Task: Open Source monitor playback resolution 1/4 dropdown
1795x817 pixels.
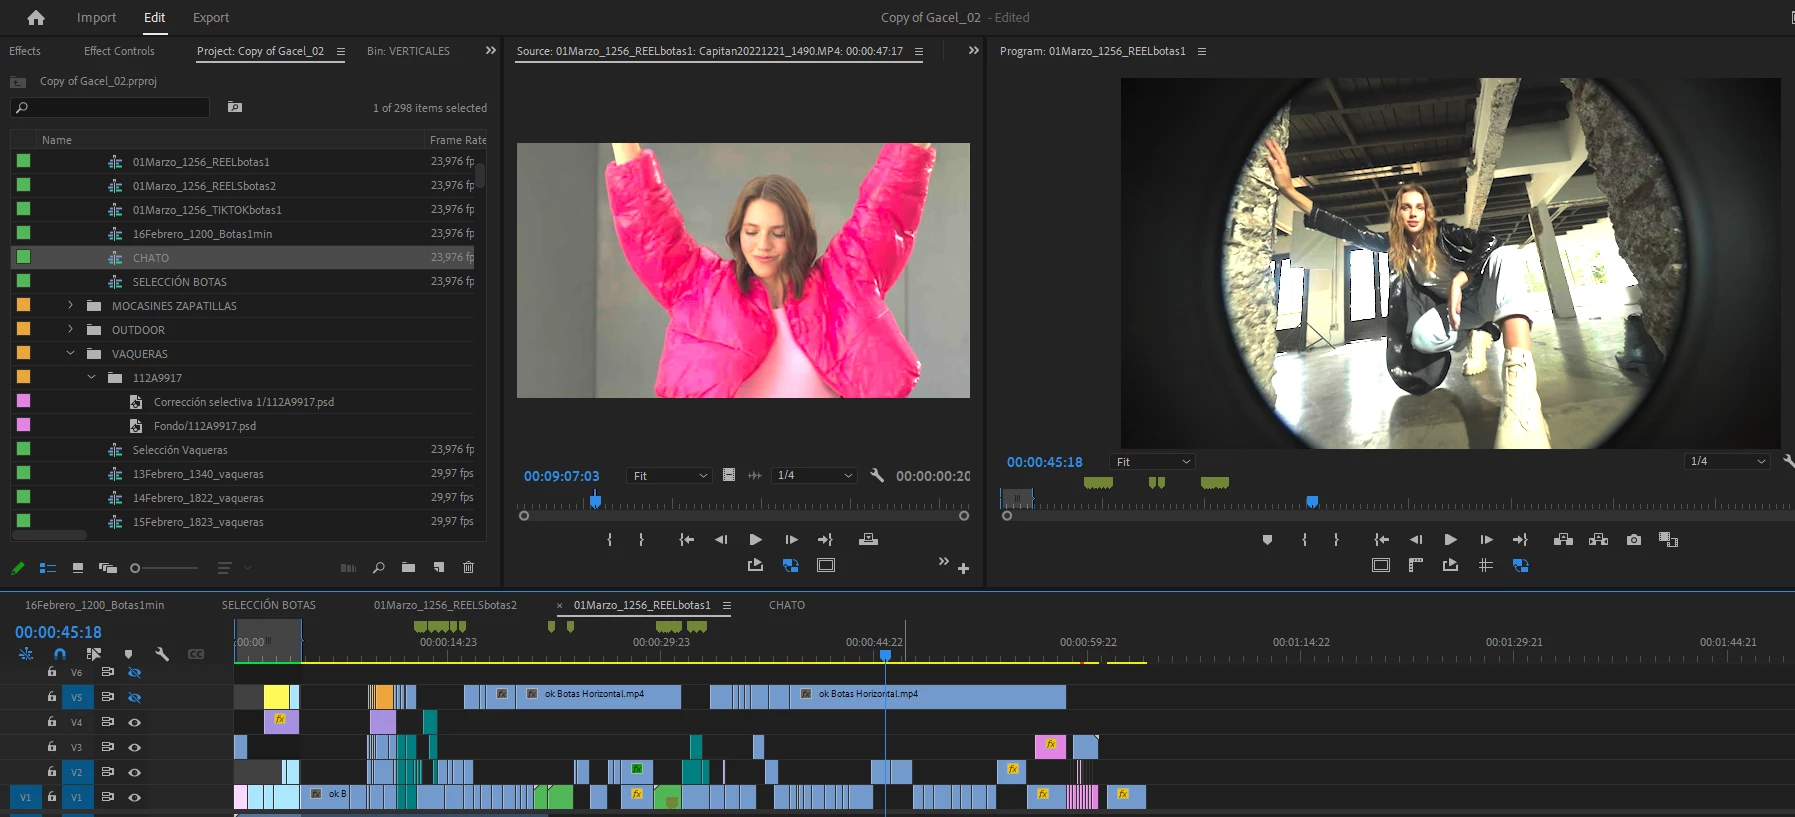Action: (x=814, y=476)
